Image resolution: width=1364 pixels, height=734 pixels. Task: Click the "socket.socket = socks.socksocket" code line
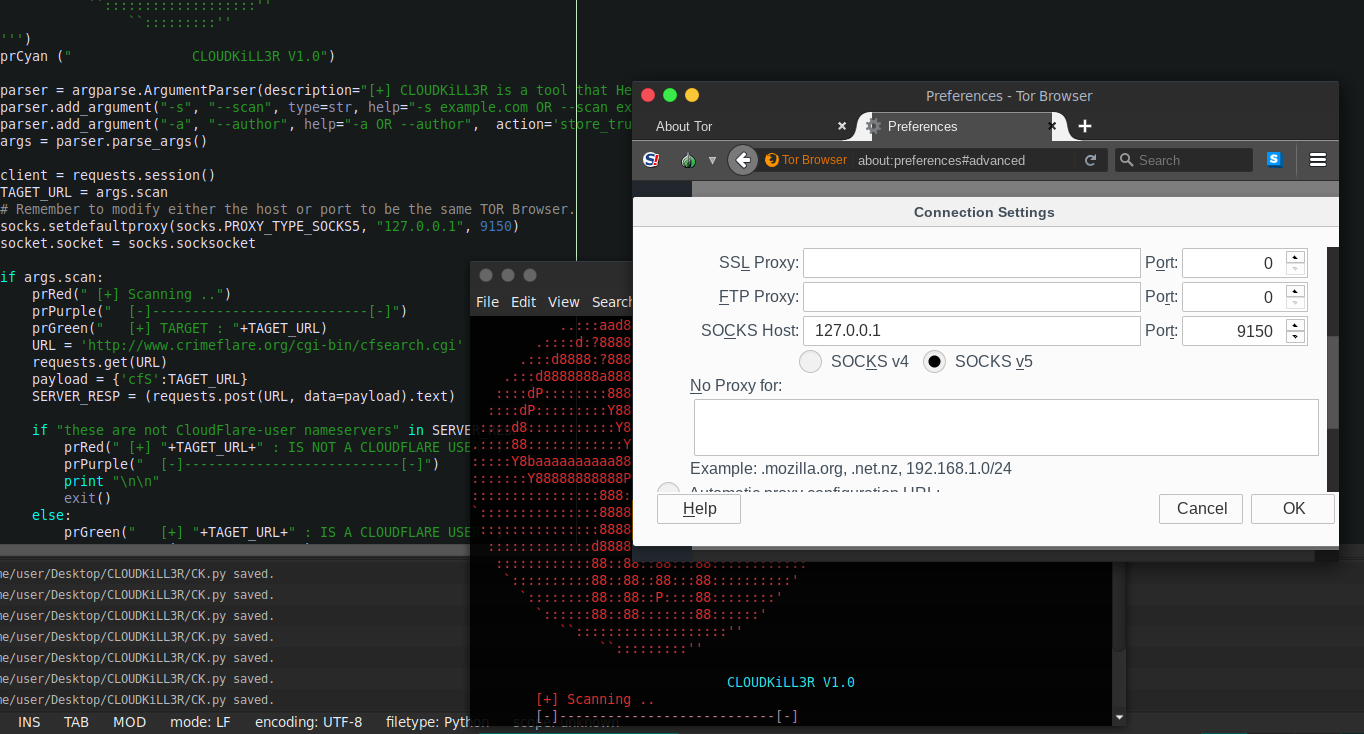[128, 243]
